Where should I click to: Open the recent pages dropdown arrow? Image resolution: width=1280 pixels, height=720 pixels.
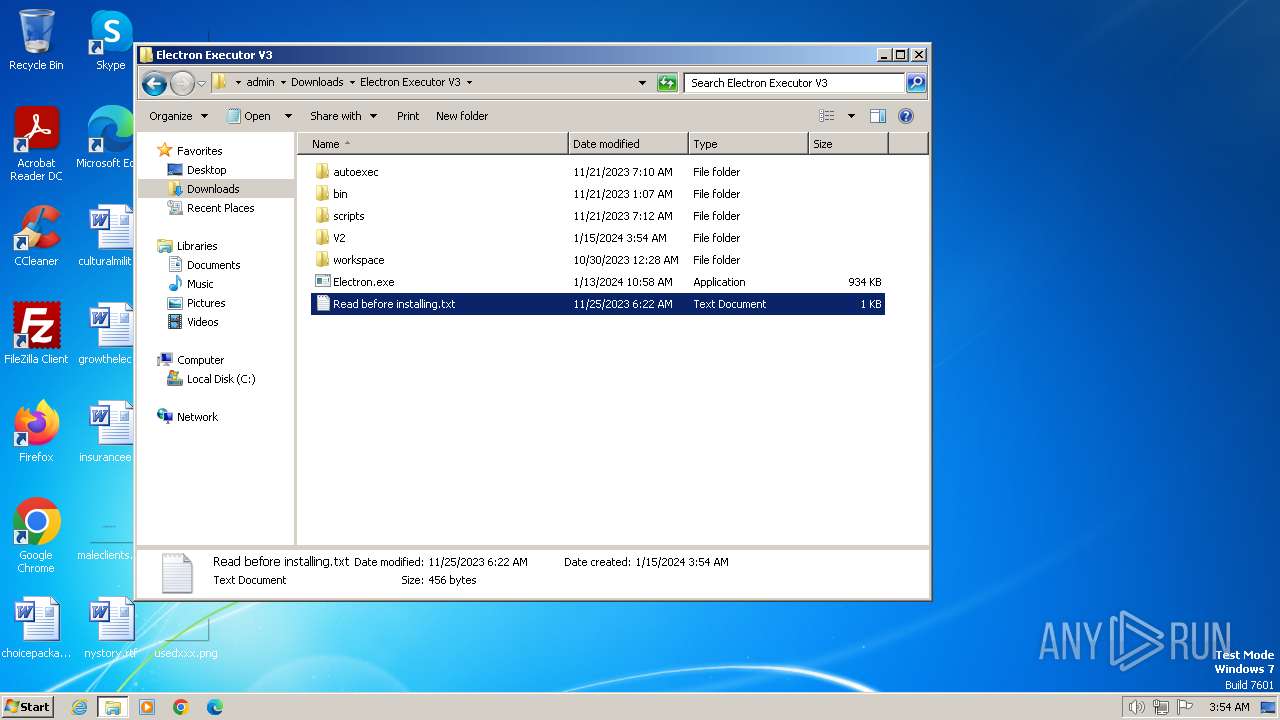pos(201,83)
